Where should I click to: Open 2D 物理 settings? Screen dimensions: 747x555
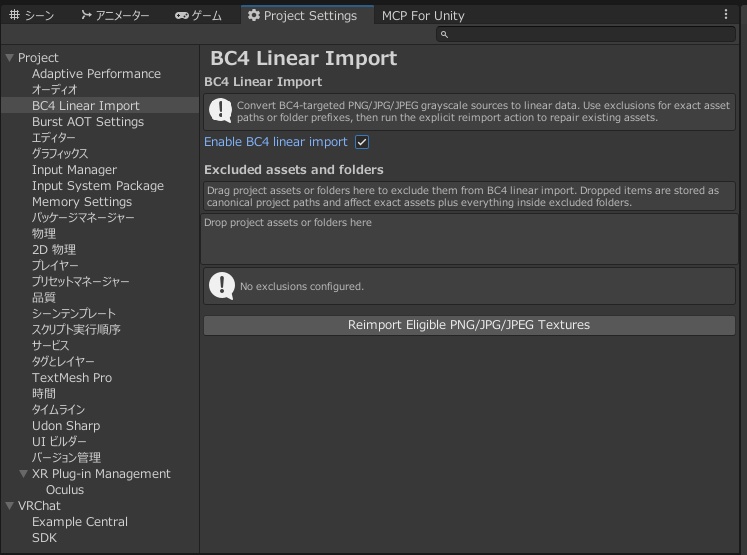(54, 250)
